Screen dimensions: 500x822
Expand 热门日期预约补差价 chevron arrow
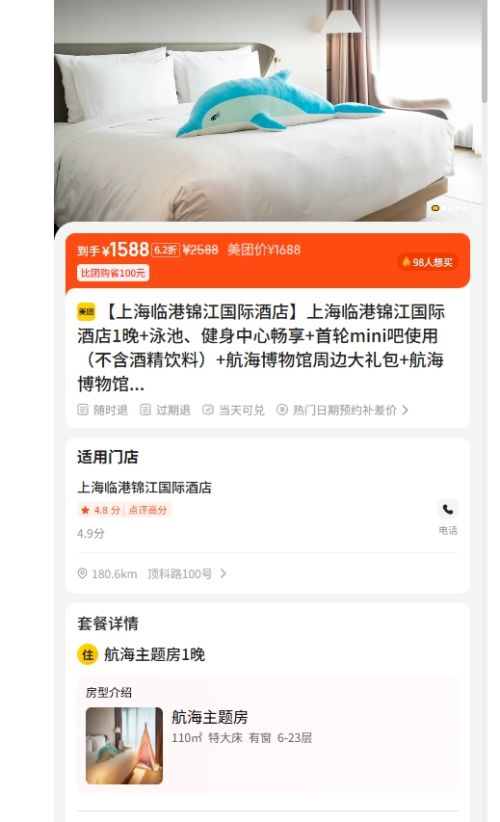[x=405, y=410]
